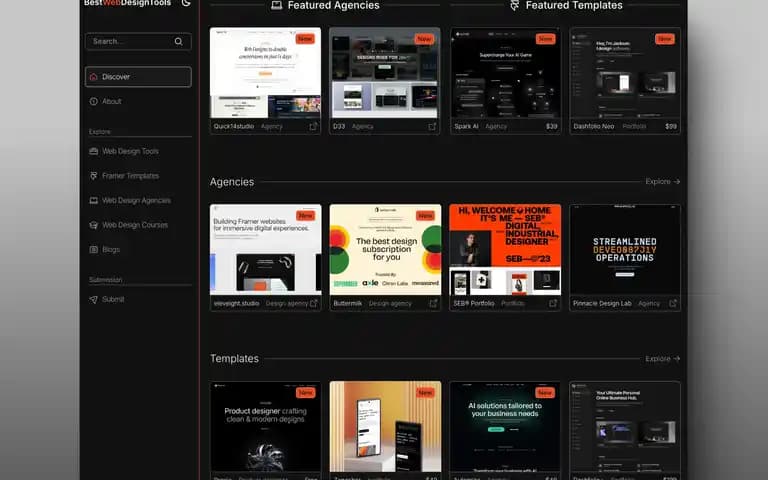The height and width of the screenshot is (480, 768).
Task: Click BestWebDesignTools logo
Action: click(127, 3)
